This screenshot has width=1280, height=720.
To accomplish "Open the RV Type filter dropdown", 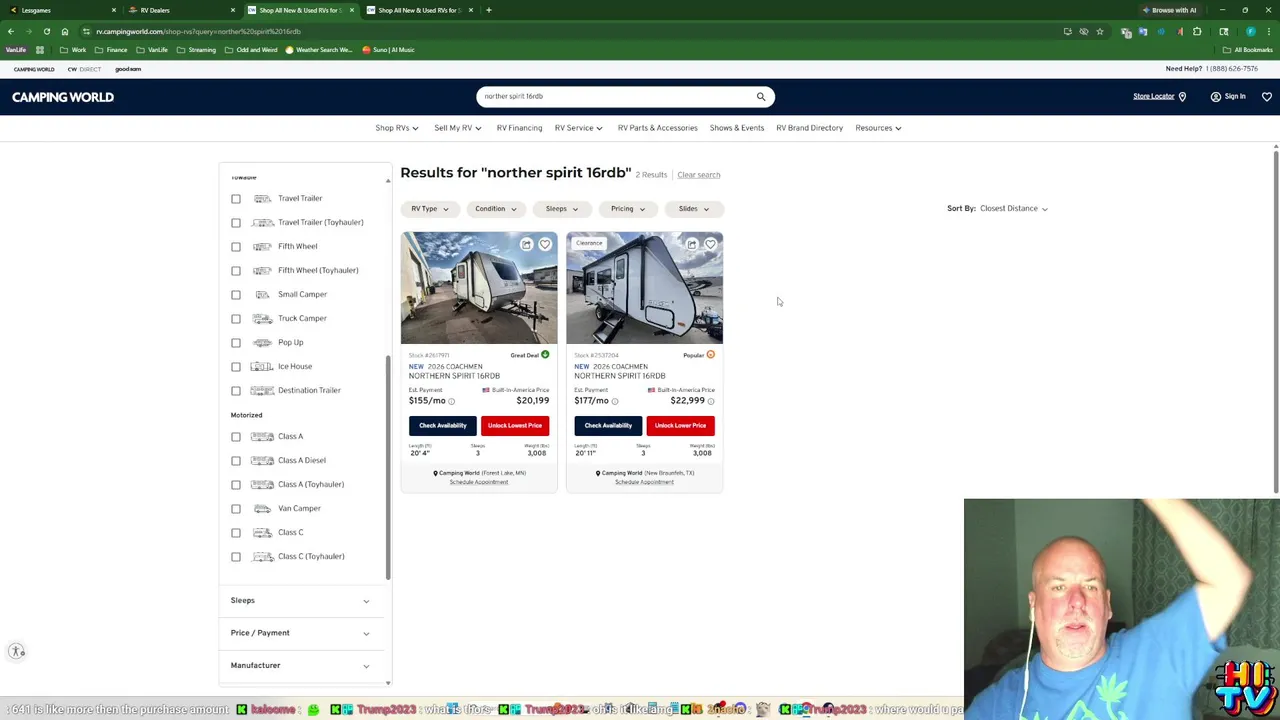I will pyautogui.click(x=430, y=209).
